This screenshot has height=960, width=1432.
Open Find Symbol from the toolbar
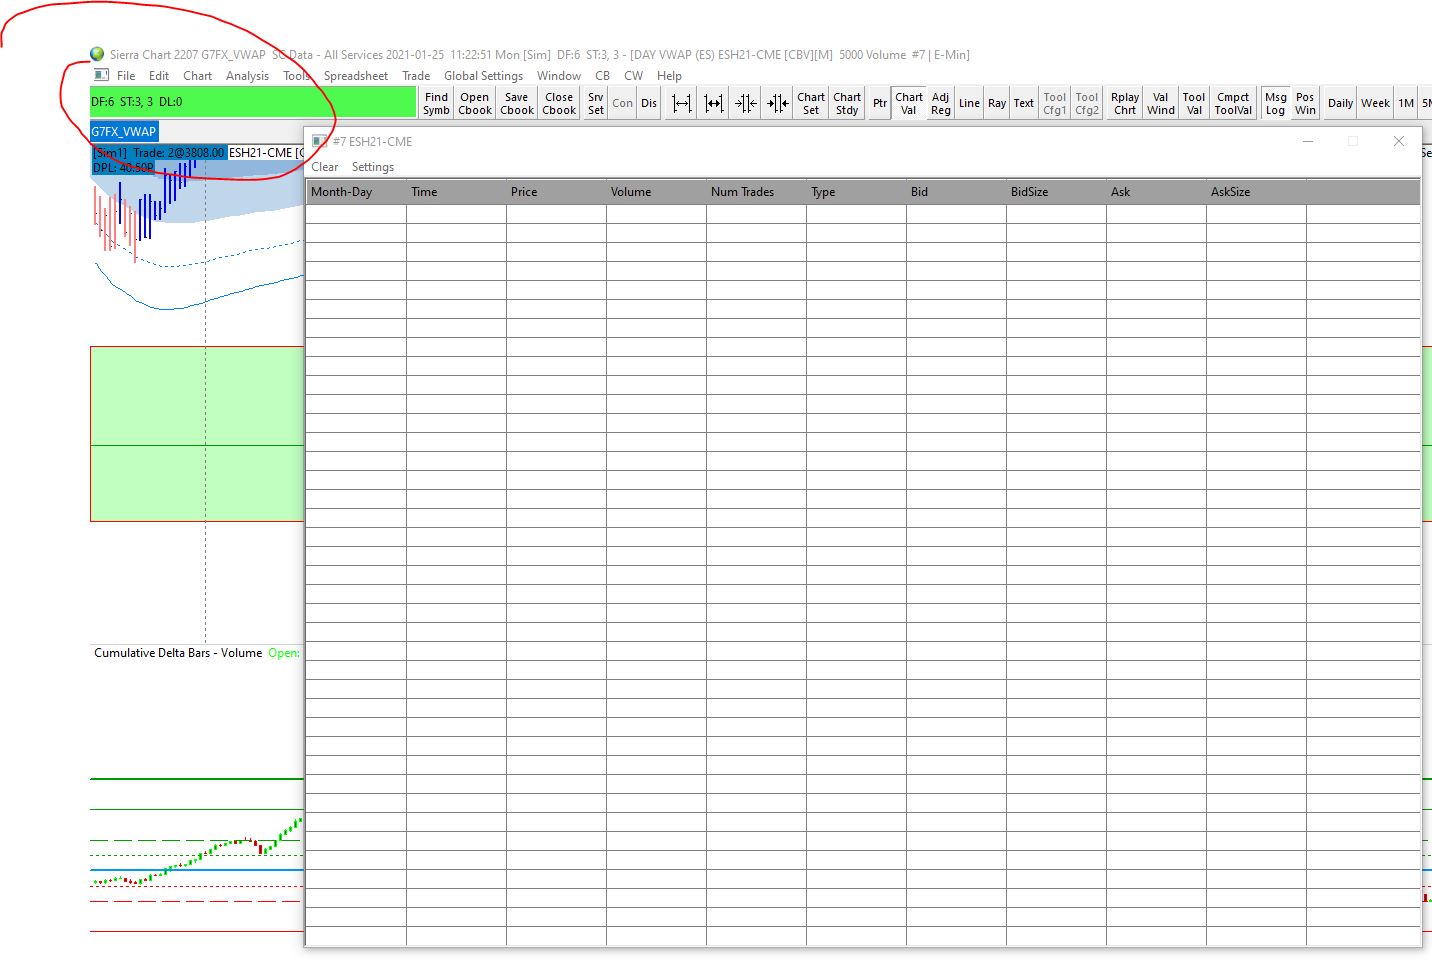point(436,103)
